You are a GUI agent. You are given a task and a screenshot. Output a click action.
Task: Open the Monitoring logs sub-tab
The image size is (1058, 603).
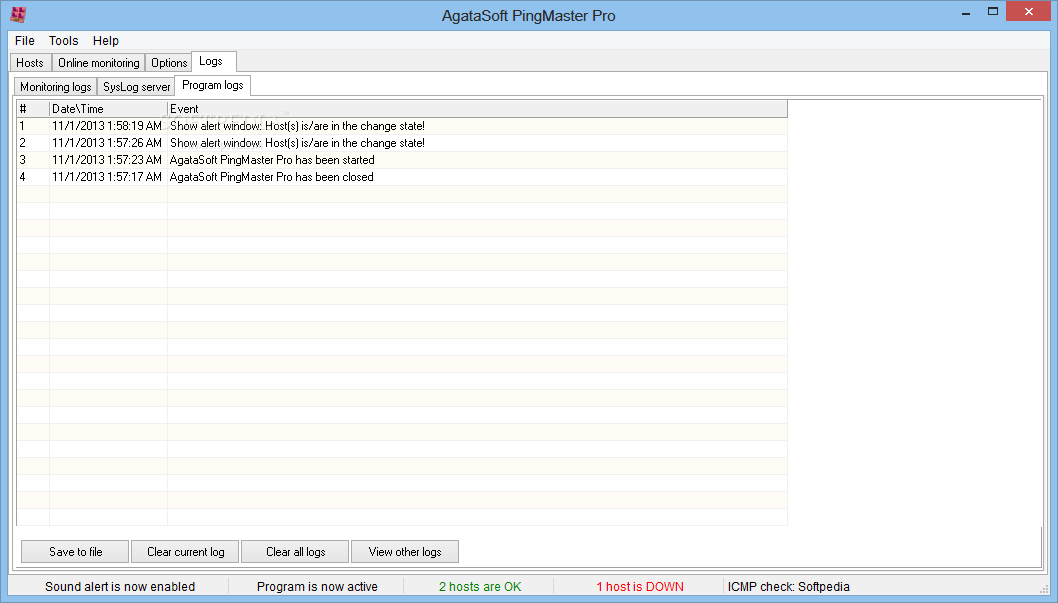point(55,86)
